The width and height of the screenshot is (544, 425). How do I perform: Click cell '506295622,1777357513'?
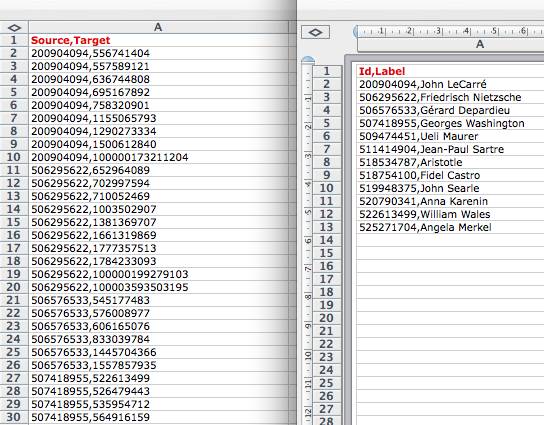coord(158,248)
